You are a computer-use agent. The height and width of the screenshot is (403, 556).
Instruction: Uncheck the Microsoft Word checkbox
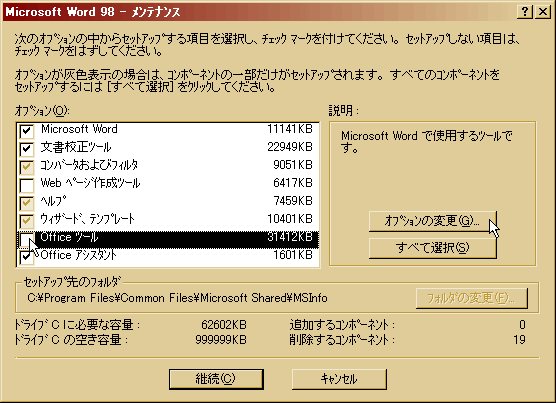(x=27, y=131)
